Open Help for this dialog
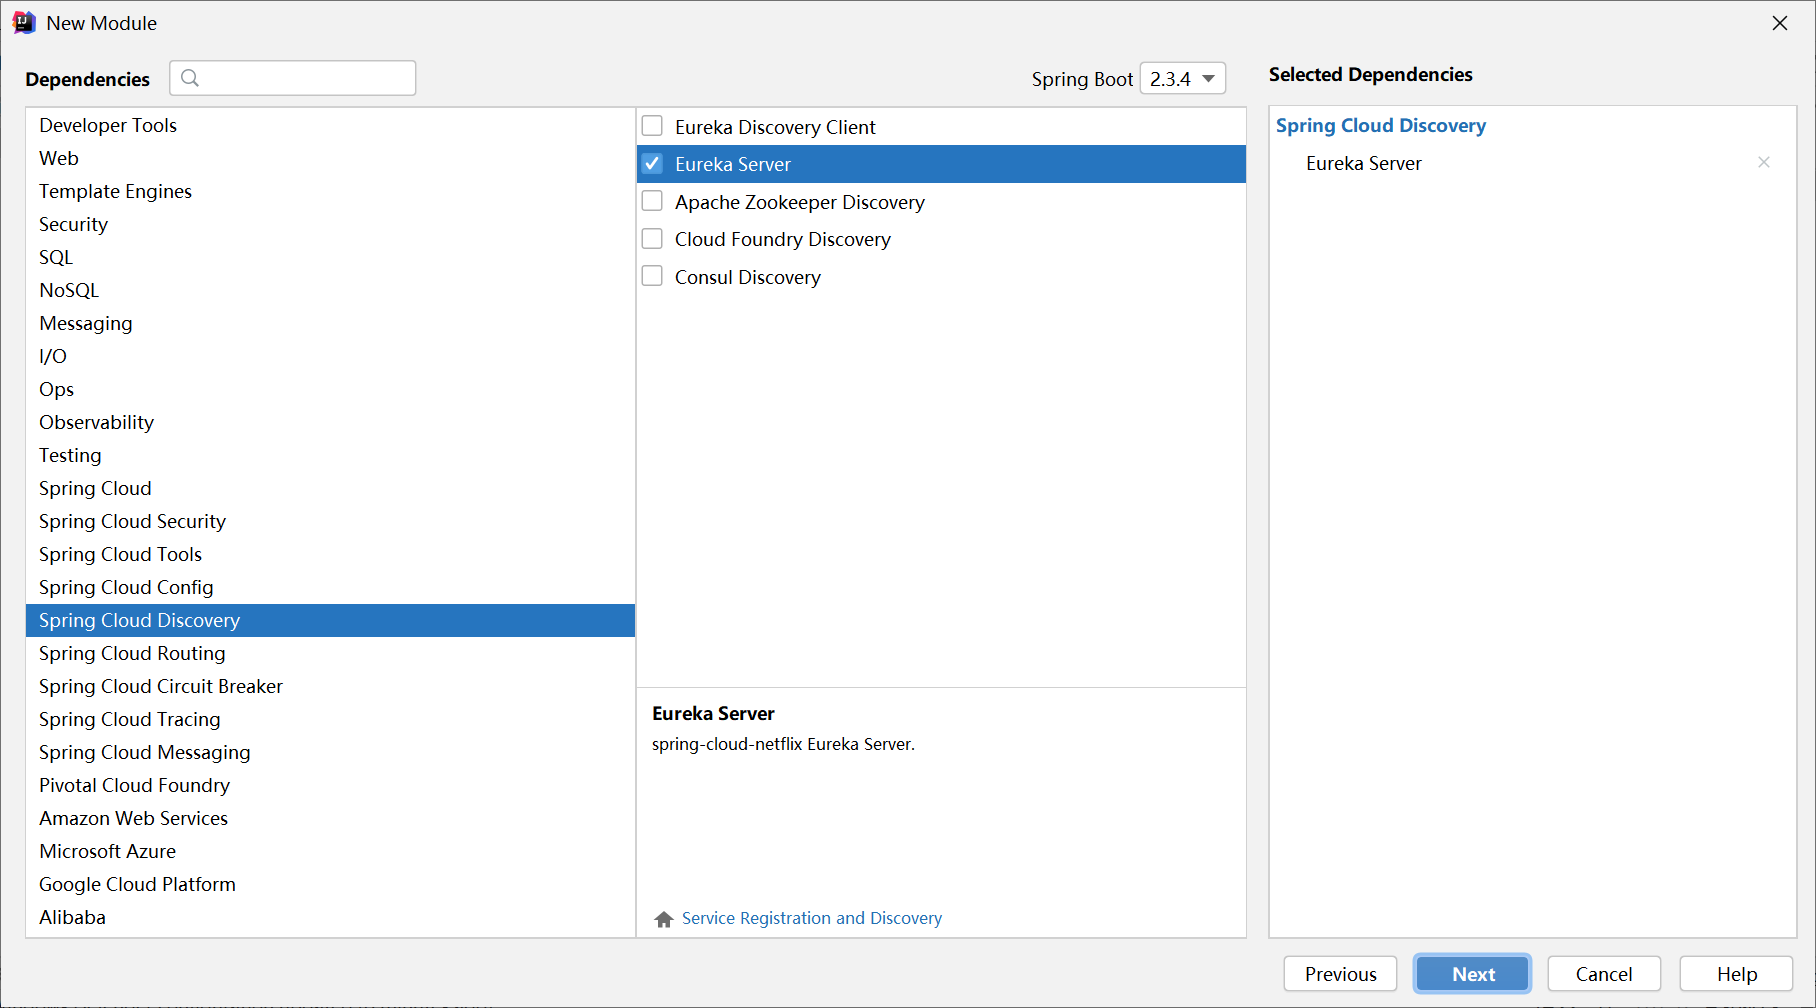Viewport: 1816px width, 1008px height. [x=1736, y=974]
